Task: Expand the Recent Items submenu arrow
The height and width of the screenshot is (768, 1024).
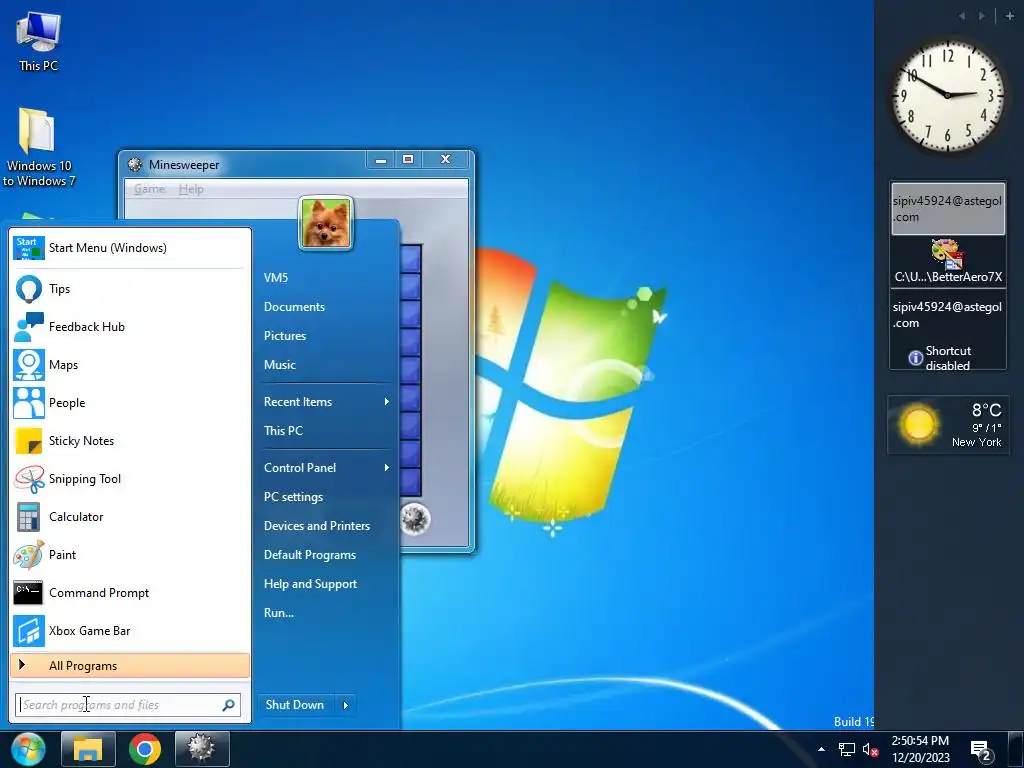Action: click(387, 402)
